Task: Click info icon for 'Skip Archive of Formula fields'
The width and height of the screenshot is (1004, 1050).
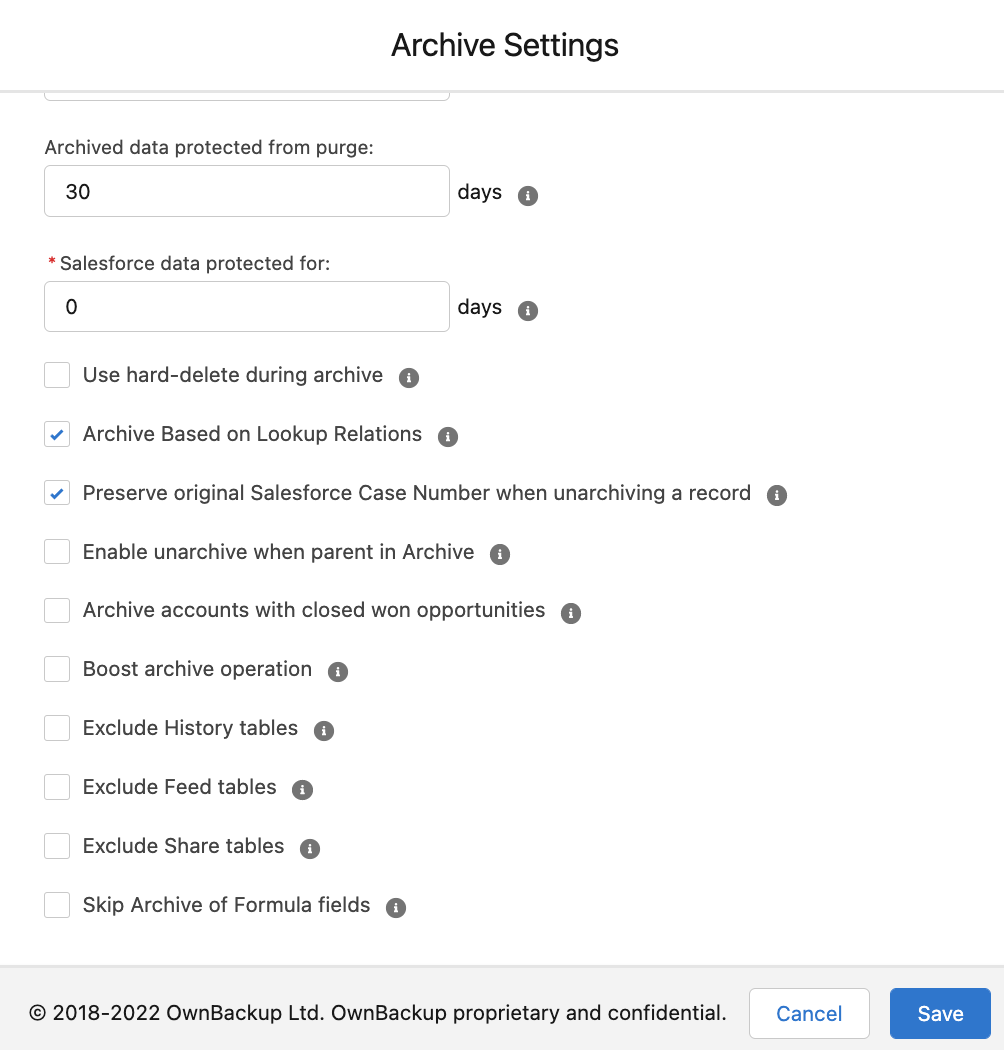Action: [x=395, y=907]
